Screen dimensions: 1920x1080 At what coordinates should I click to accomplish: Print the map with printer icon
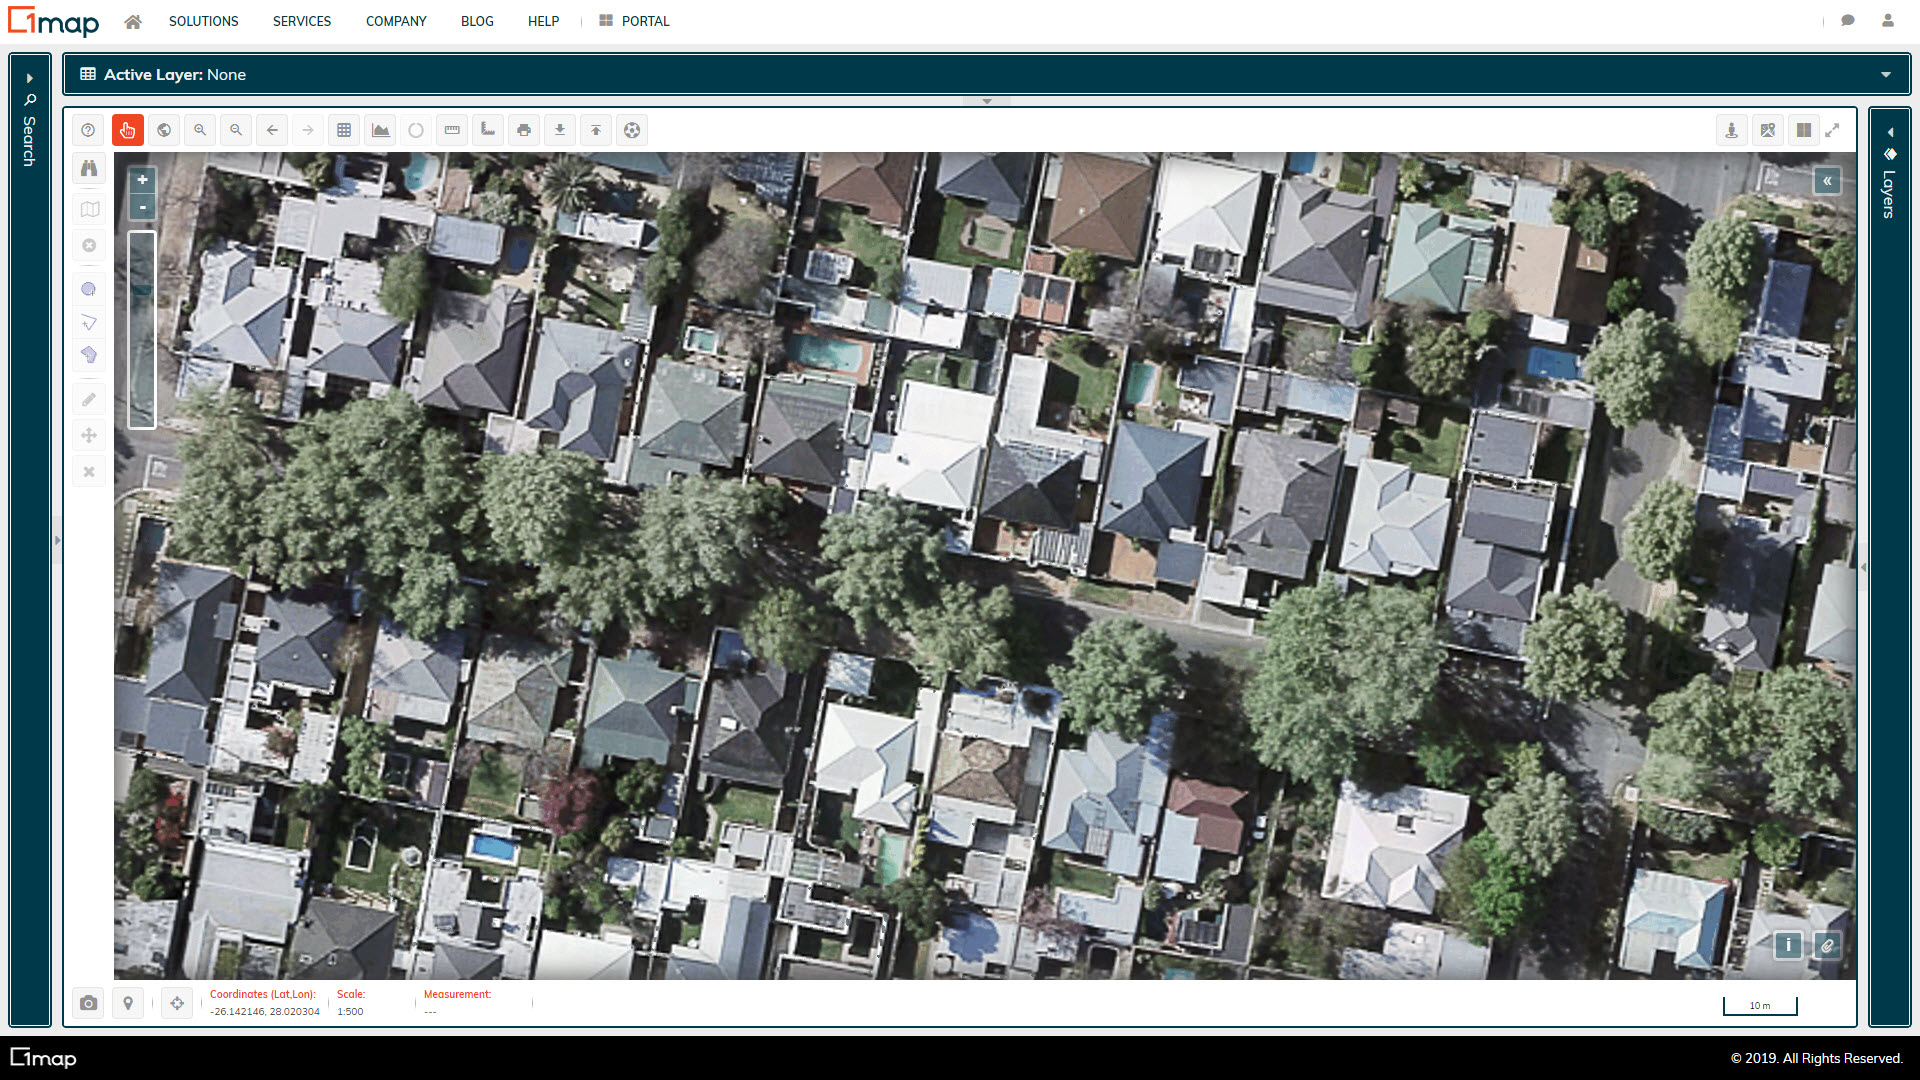click(x=524, y=130)
